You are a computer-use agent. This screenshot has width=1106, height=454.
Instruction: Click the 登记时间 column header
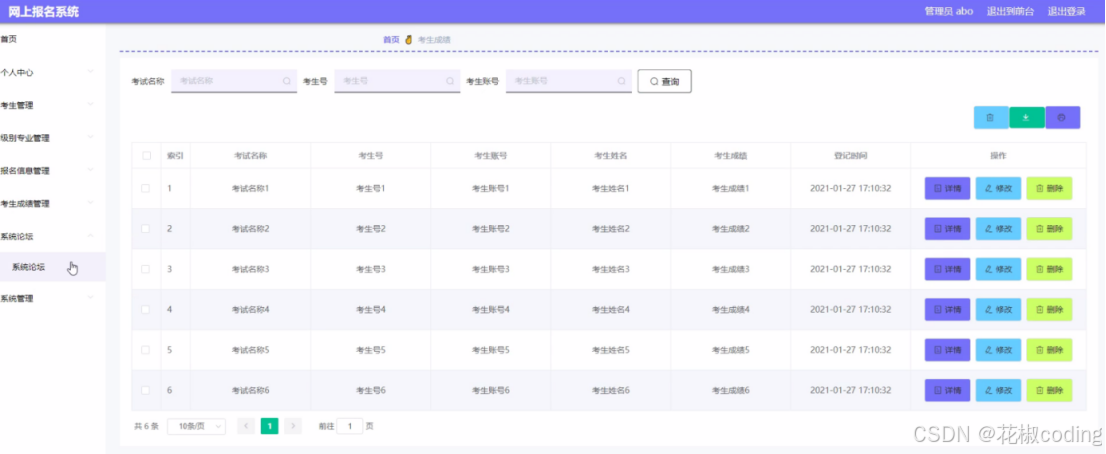850,156
